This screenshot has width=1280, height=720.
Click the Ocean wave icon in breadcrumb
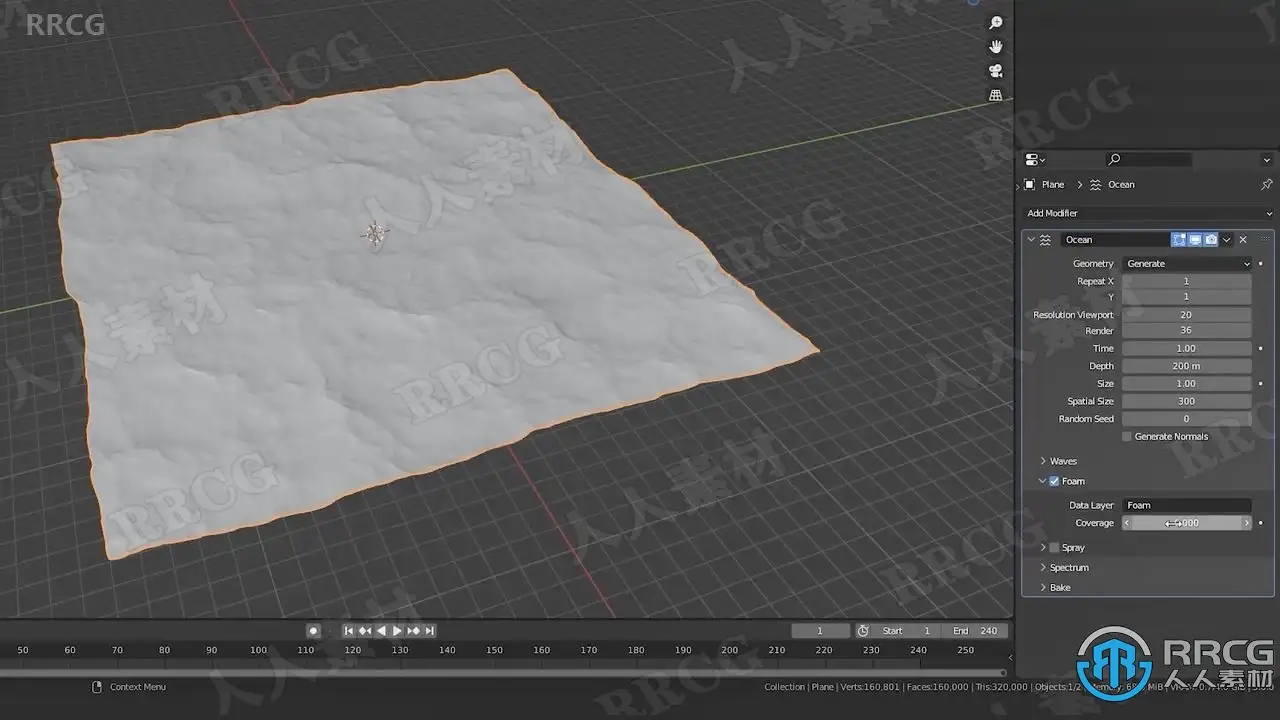[x=1095, y=185]
